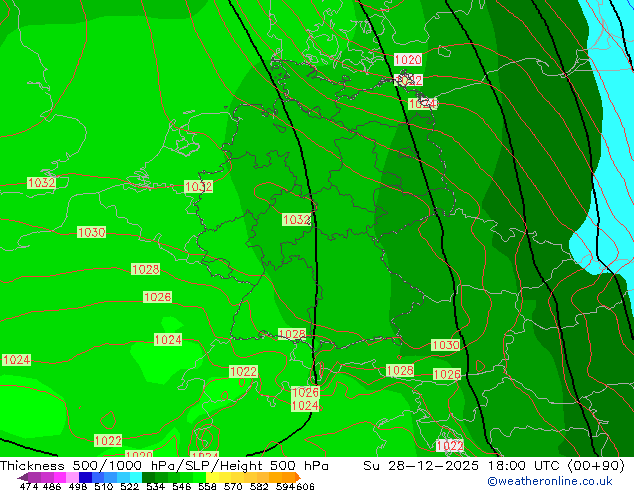Image resolution: width=634 pixels, height=490 pixels.
Task: Click the 534 value on the thickness legend
Action: [156, 486]
